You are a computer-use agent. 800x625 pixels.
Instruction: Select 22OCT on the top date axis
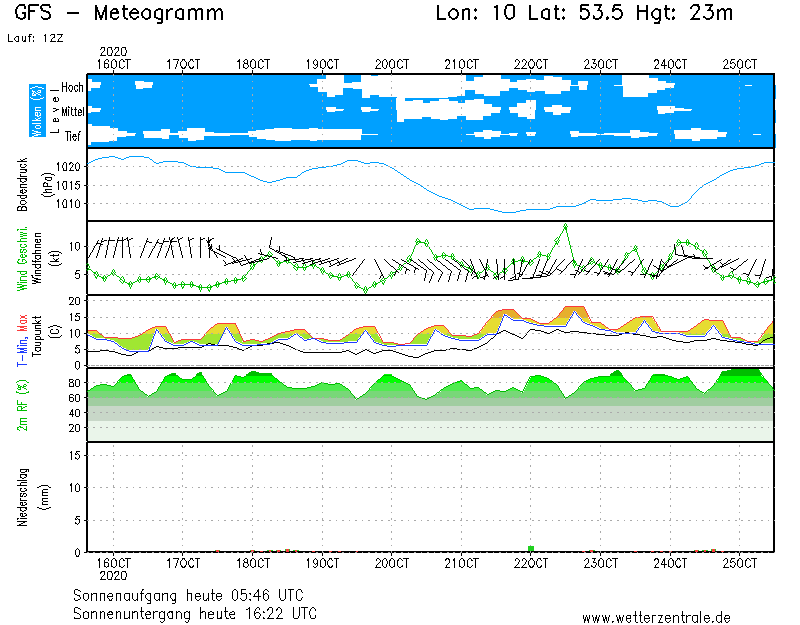click(531, 64)
